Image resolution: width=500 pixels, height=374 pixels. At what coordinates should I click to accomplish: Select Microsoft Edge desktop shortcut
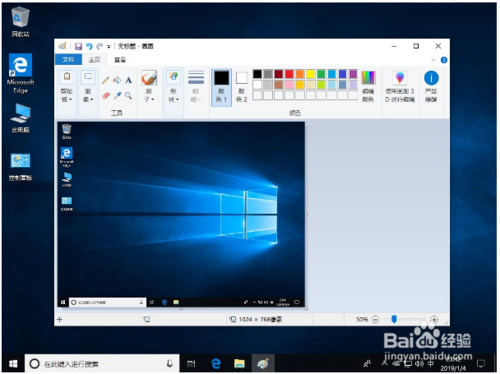pos(20,73)
